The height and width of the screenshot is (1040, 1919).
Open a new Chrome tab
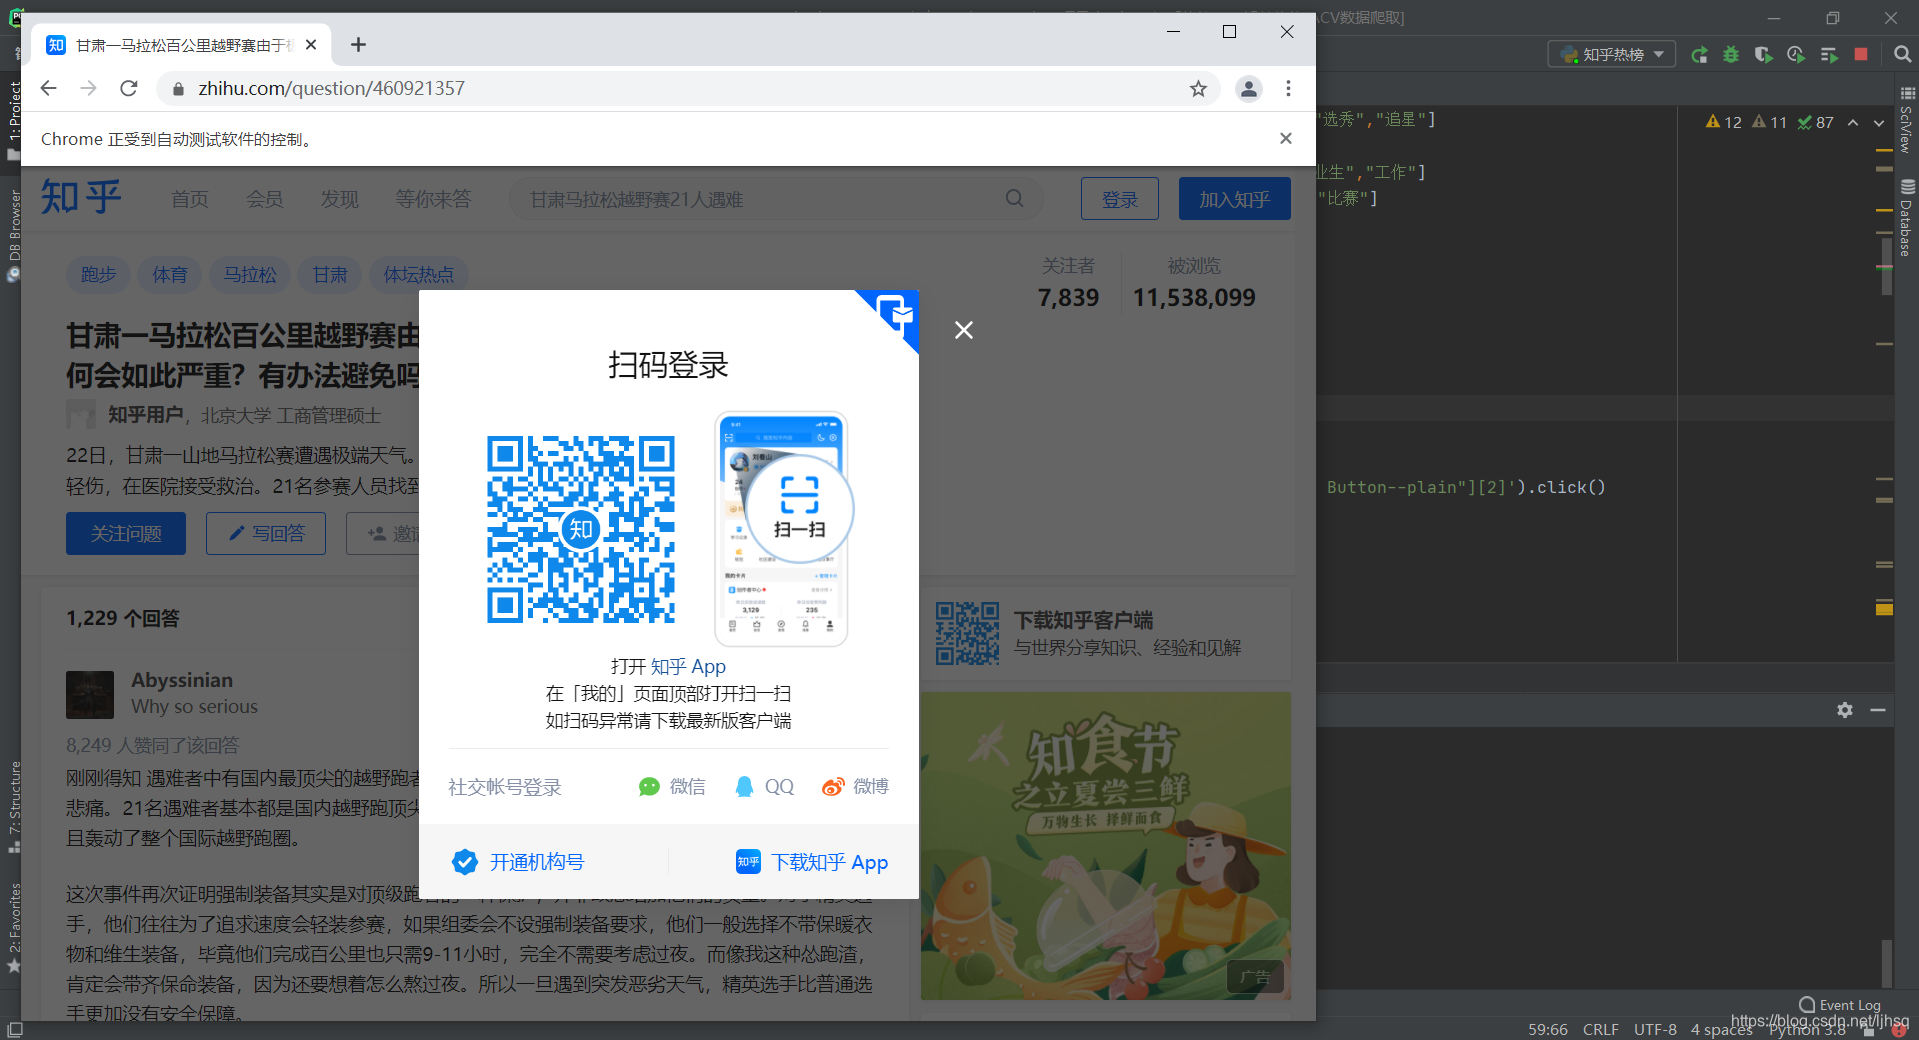[358, 45]
